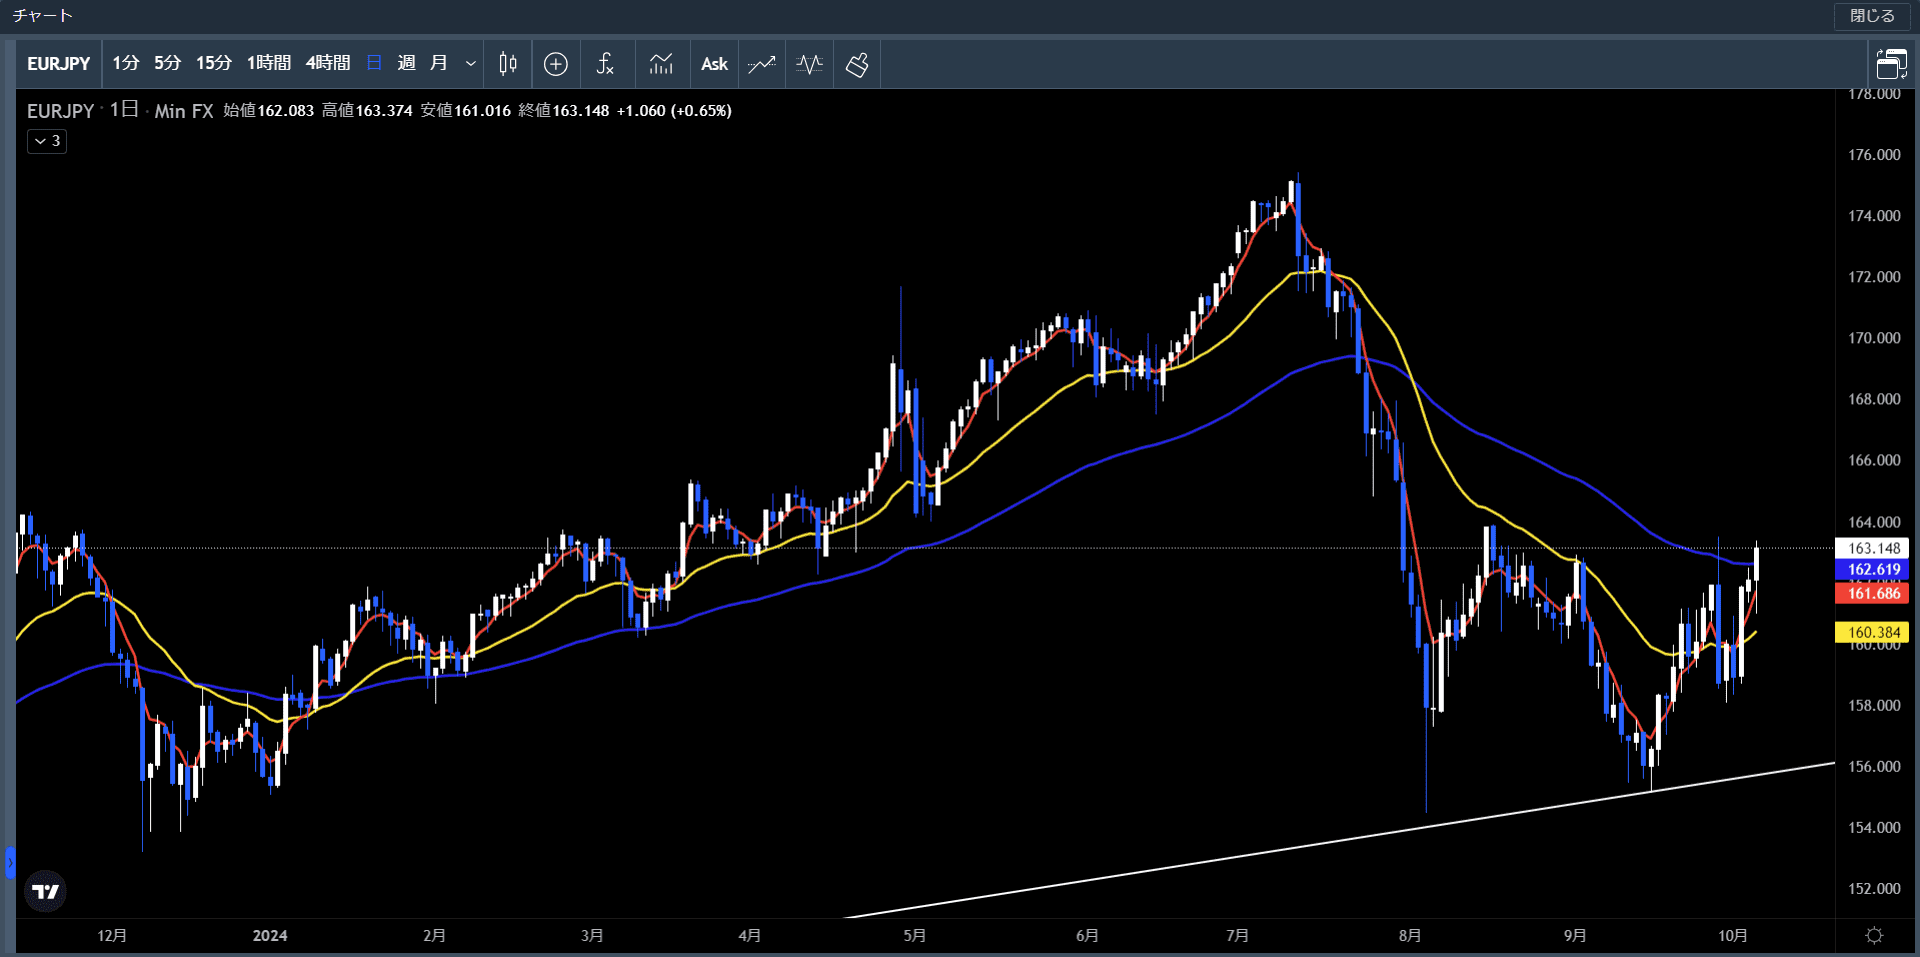The height and width of the screenshot is (957, 1920).
Task: Click the pulse waveform toolbar icon
Action: (x=810, y=64)
